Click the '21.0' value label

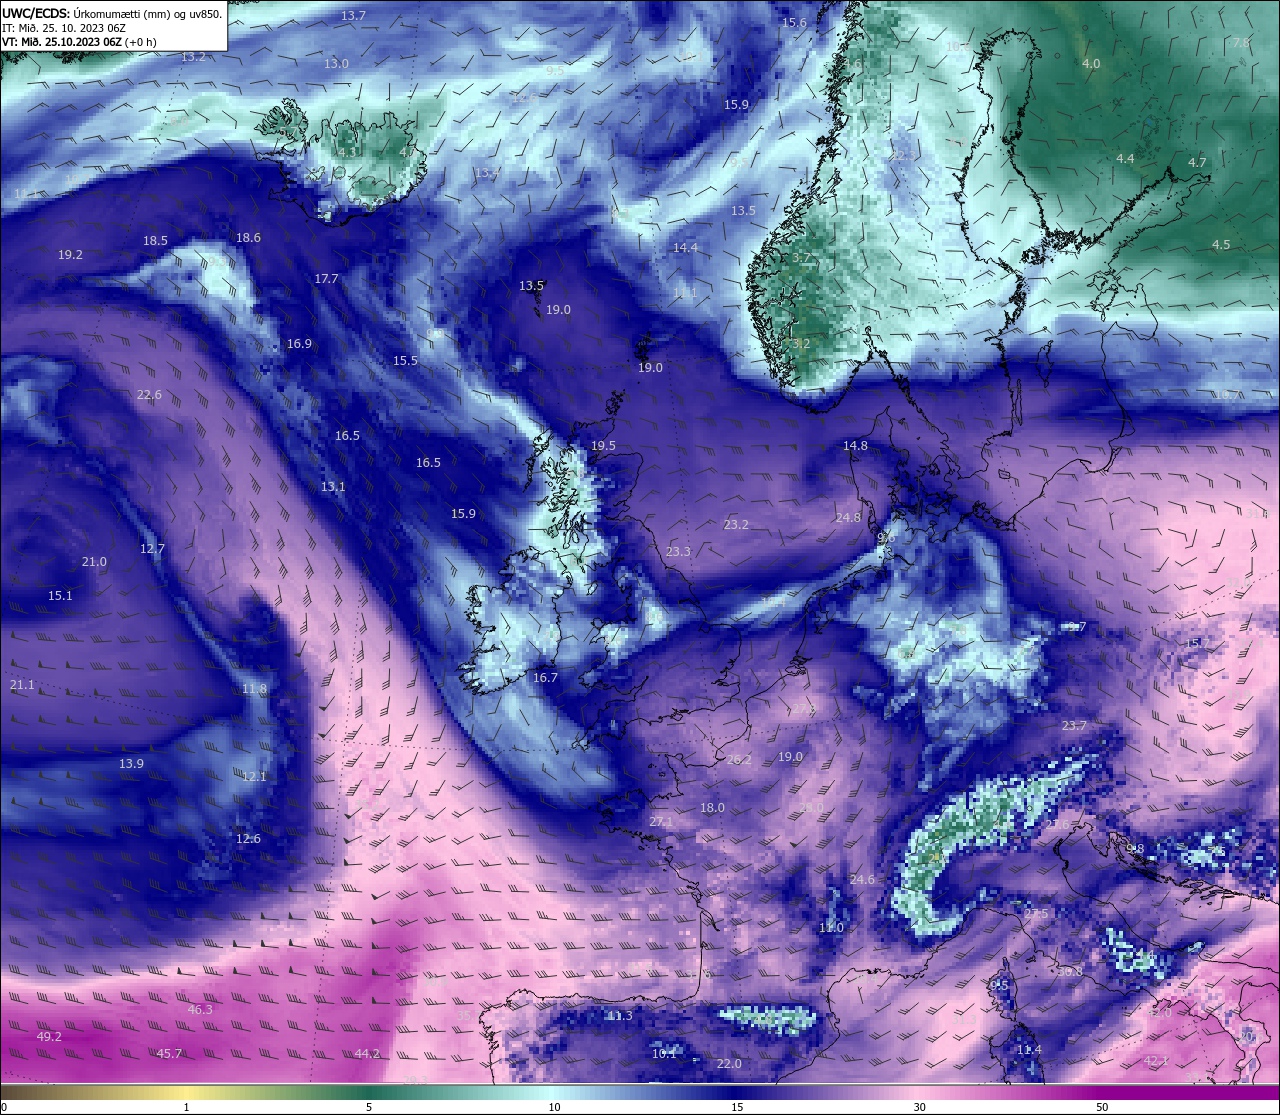[x=94, y=562]
